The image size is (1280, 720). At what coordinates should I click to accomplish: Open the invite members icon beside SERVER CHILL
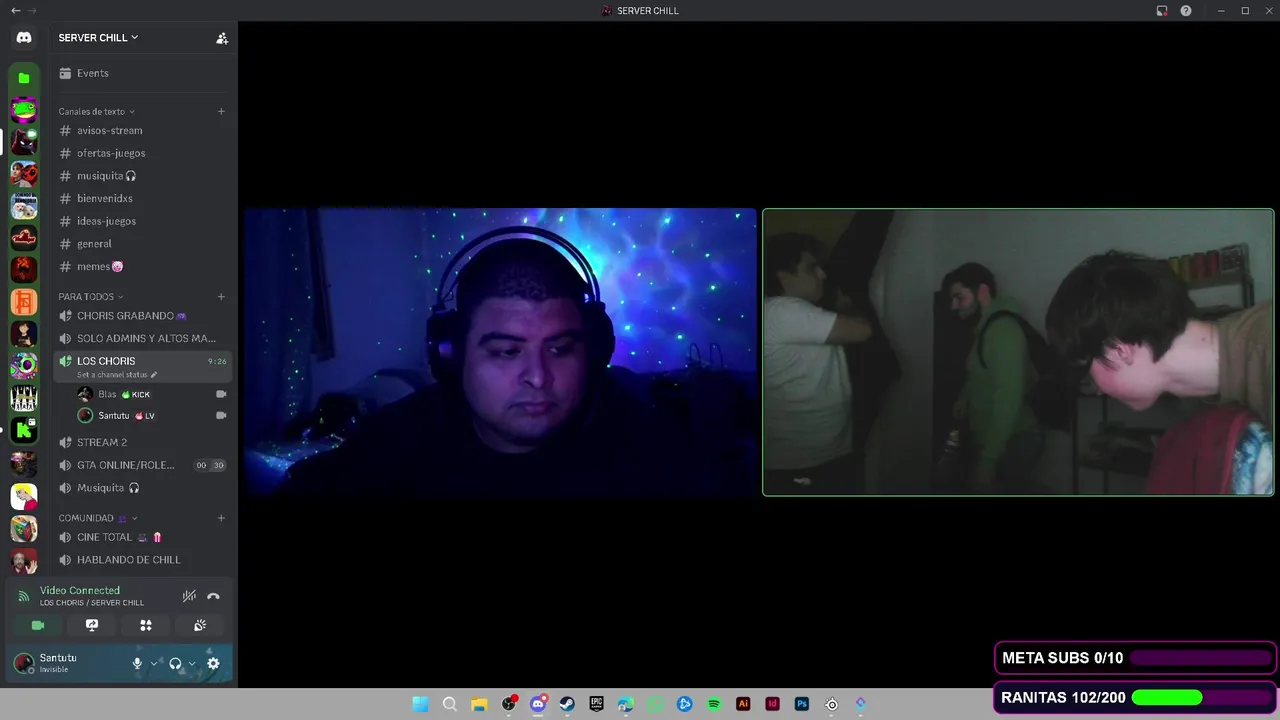222,38
